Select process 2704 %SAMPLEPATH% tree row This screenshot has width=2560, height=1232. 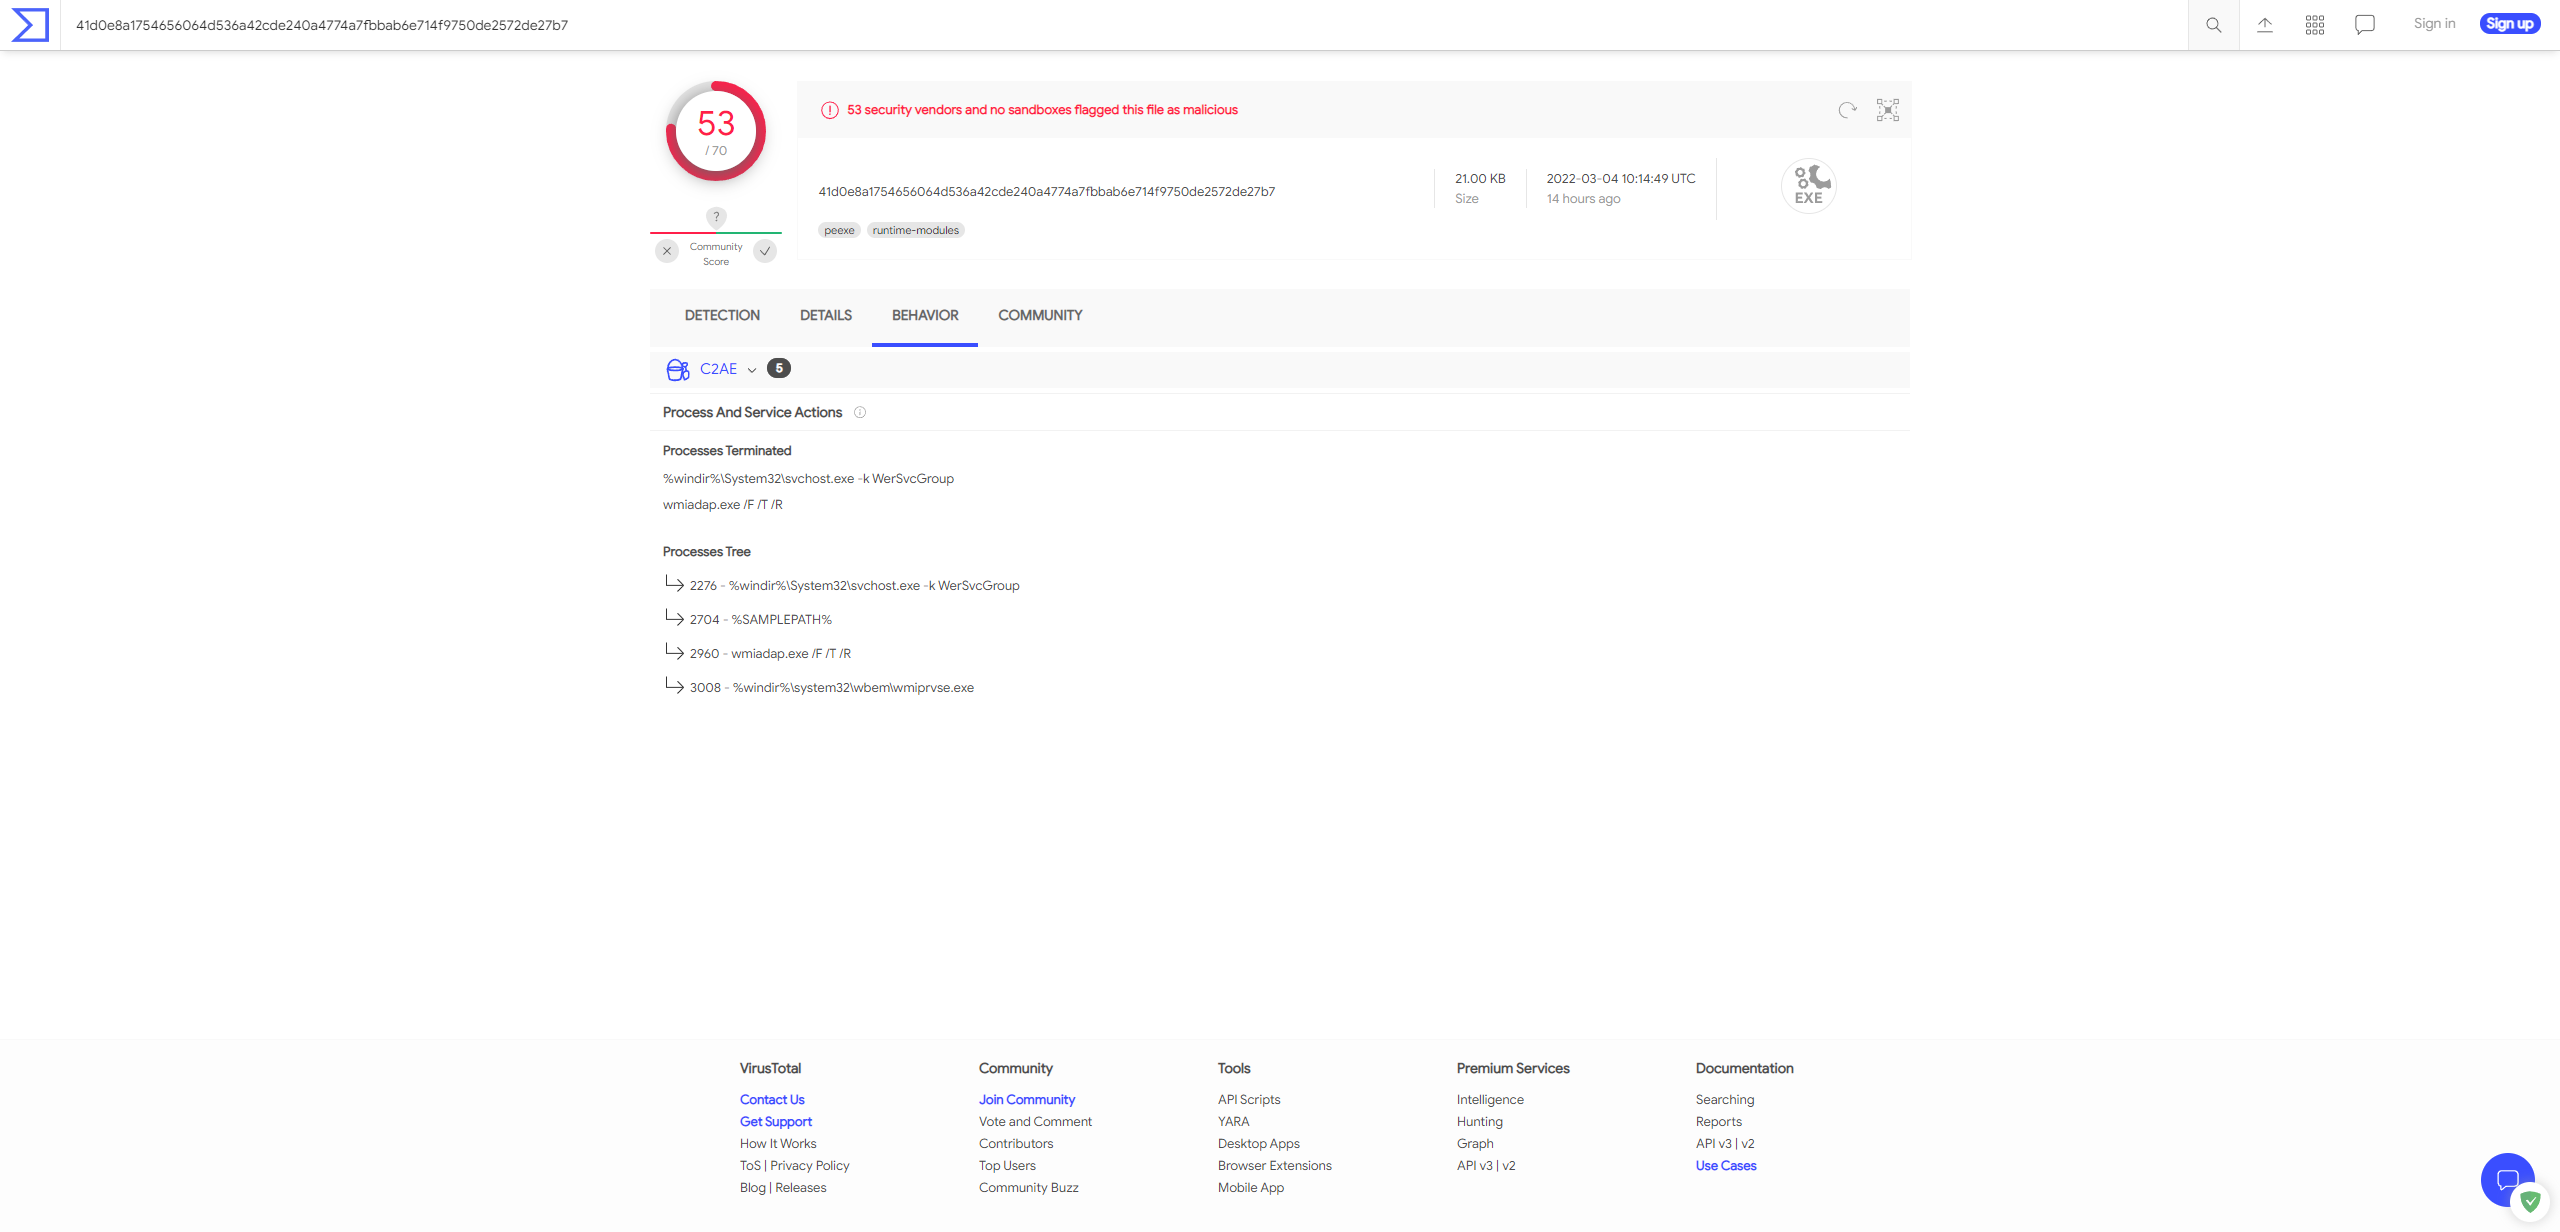(760, 620)
